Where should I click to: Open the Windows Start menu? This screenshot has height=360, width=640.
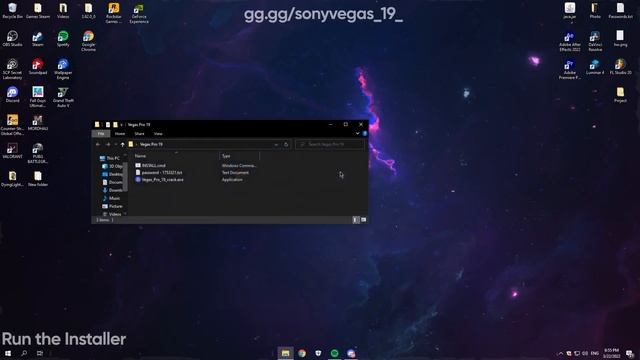8,353
